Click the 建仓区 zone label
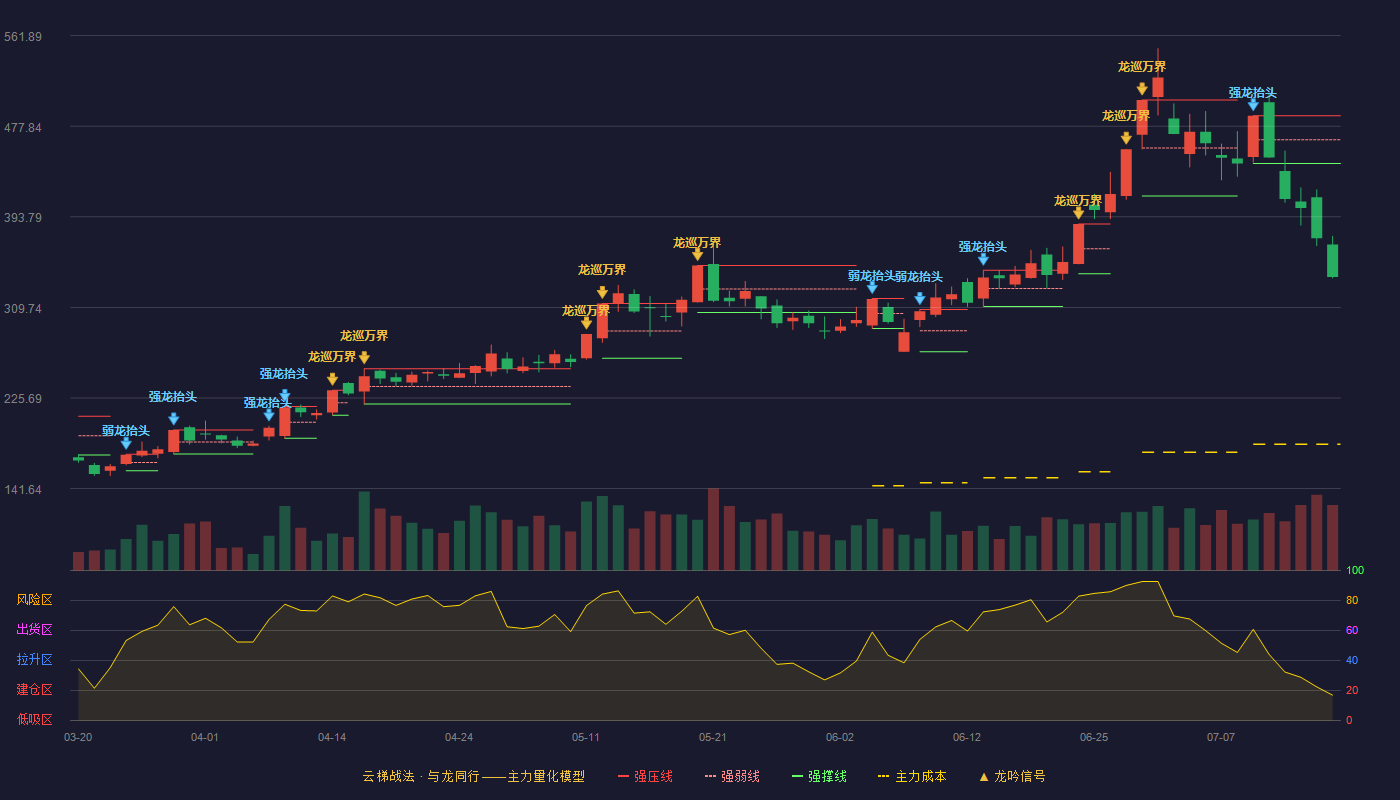 tap(34, 690)
